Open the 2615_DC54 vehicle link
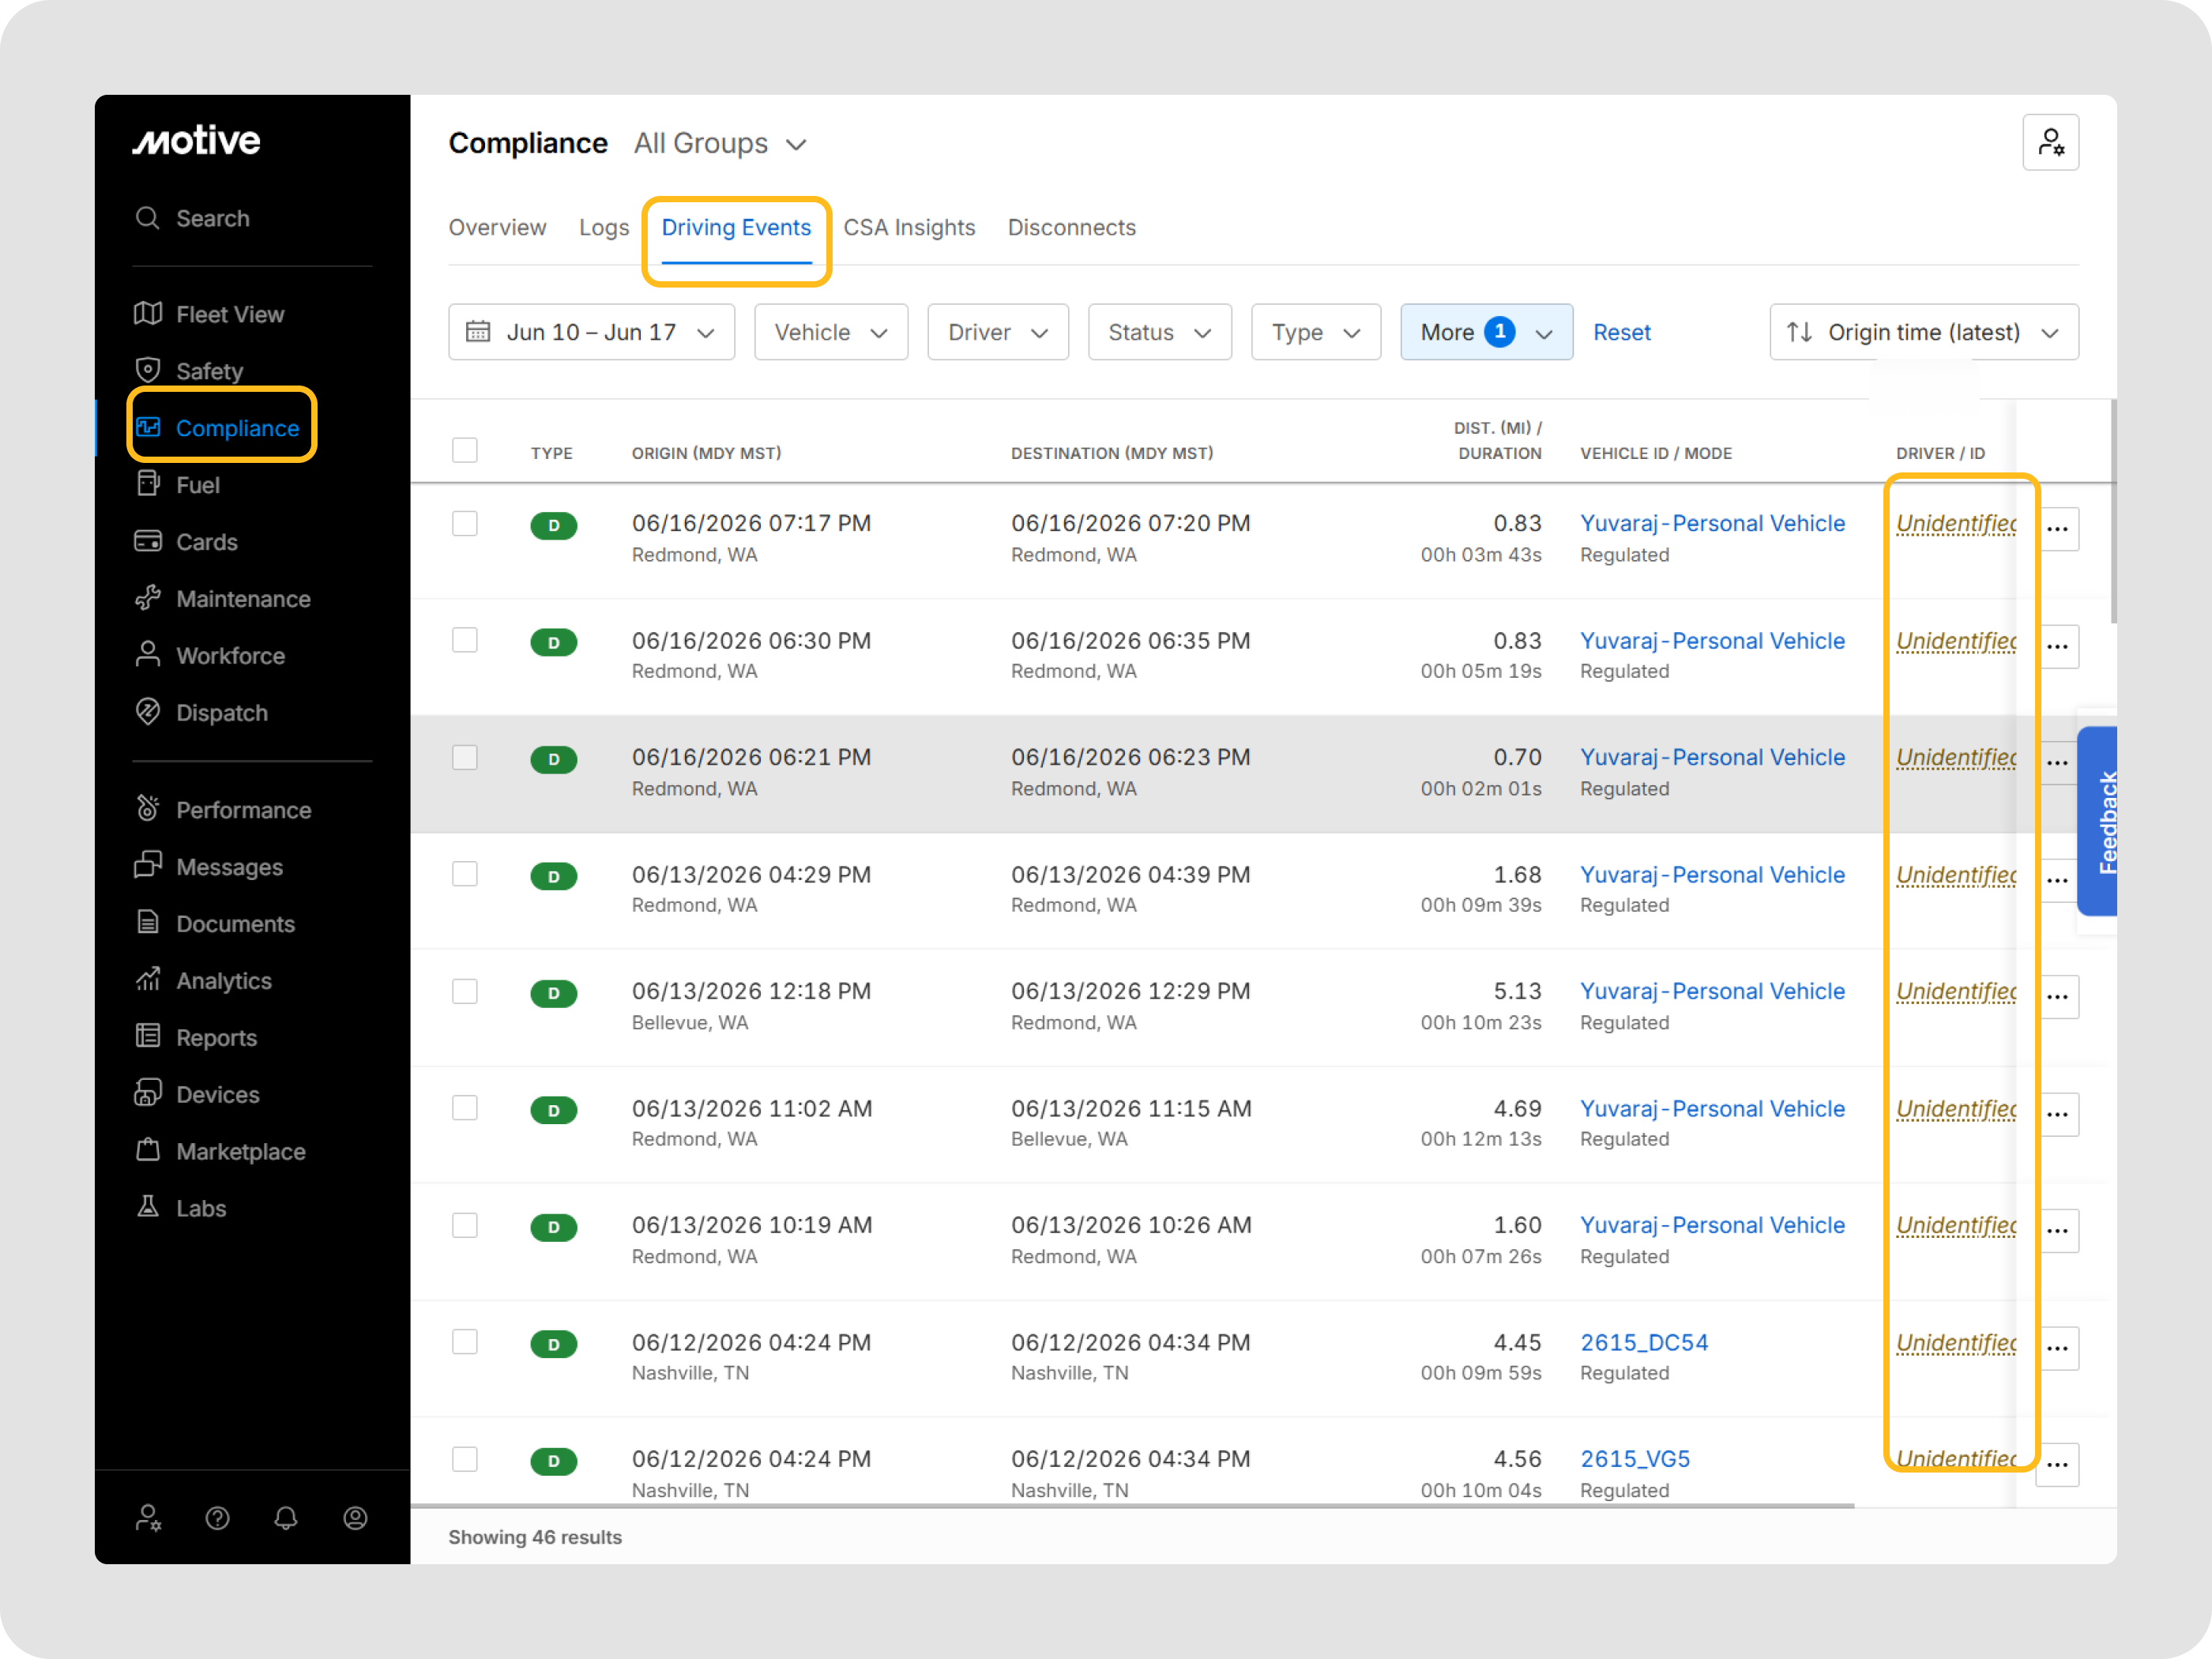2212x1659 pixels. coord(1644,1342)
